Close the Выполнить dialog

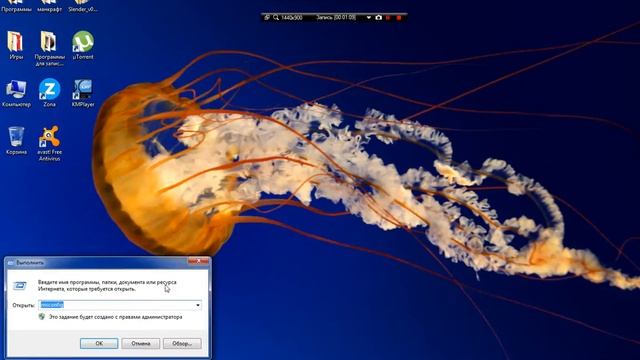pyautogui.click(x=198, y=261)
